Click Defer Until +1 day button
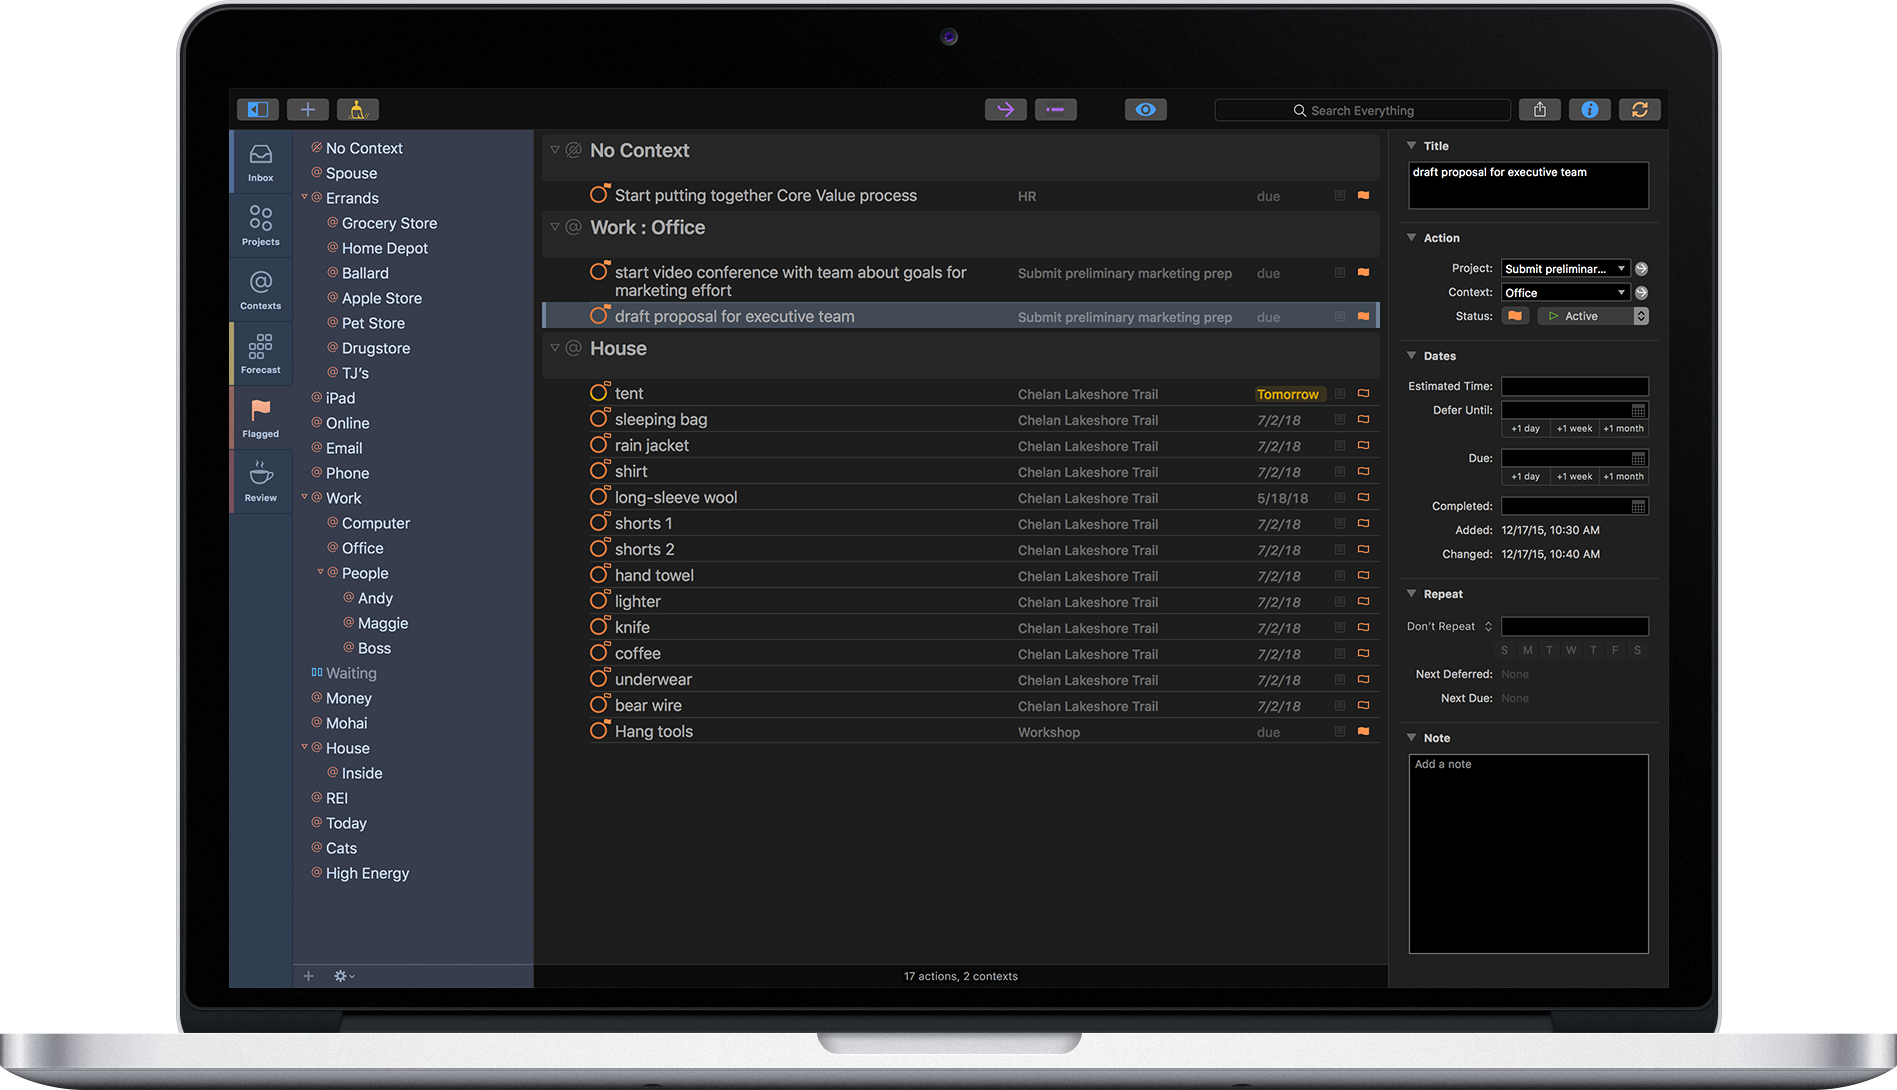Viewport: 1897px width, 1090px height. click(x=1525, y=429)
